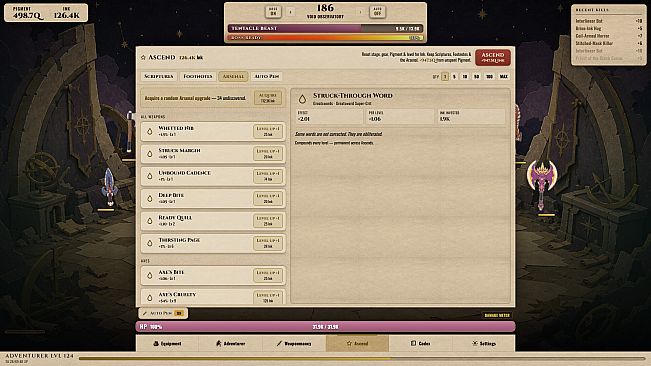Screen dimensions: 651x366
Task: Set buy quantity to 50
Action: (x=477, y=76)
